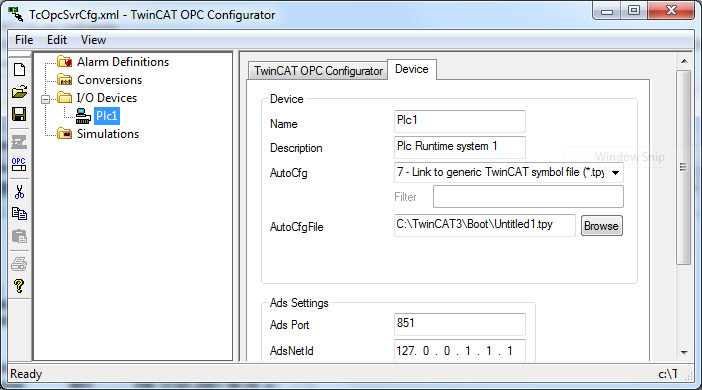Select Simulations in the tree
702x390 pixels.
108,134
